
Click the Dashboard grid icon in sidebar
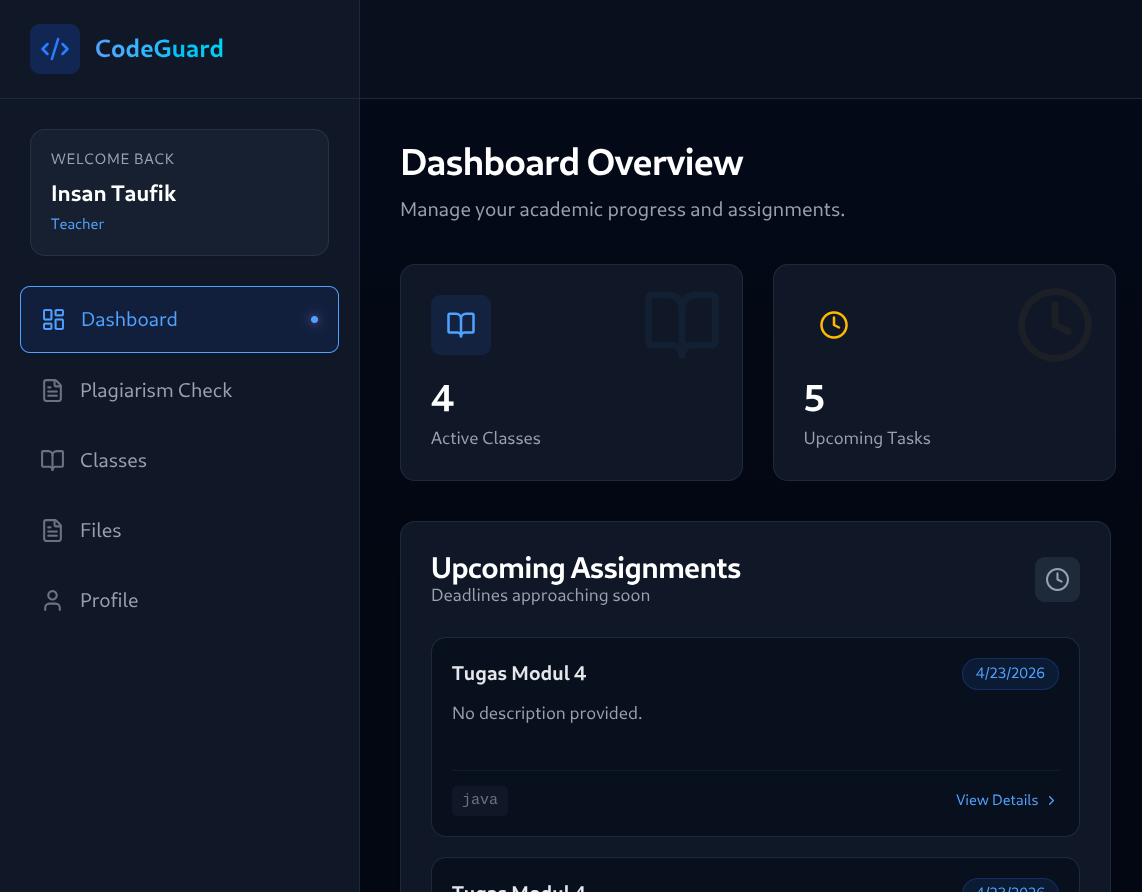53,320
